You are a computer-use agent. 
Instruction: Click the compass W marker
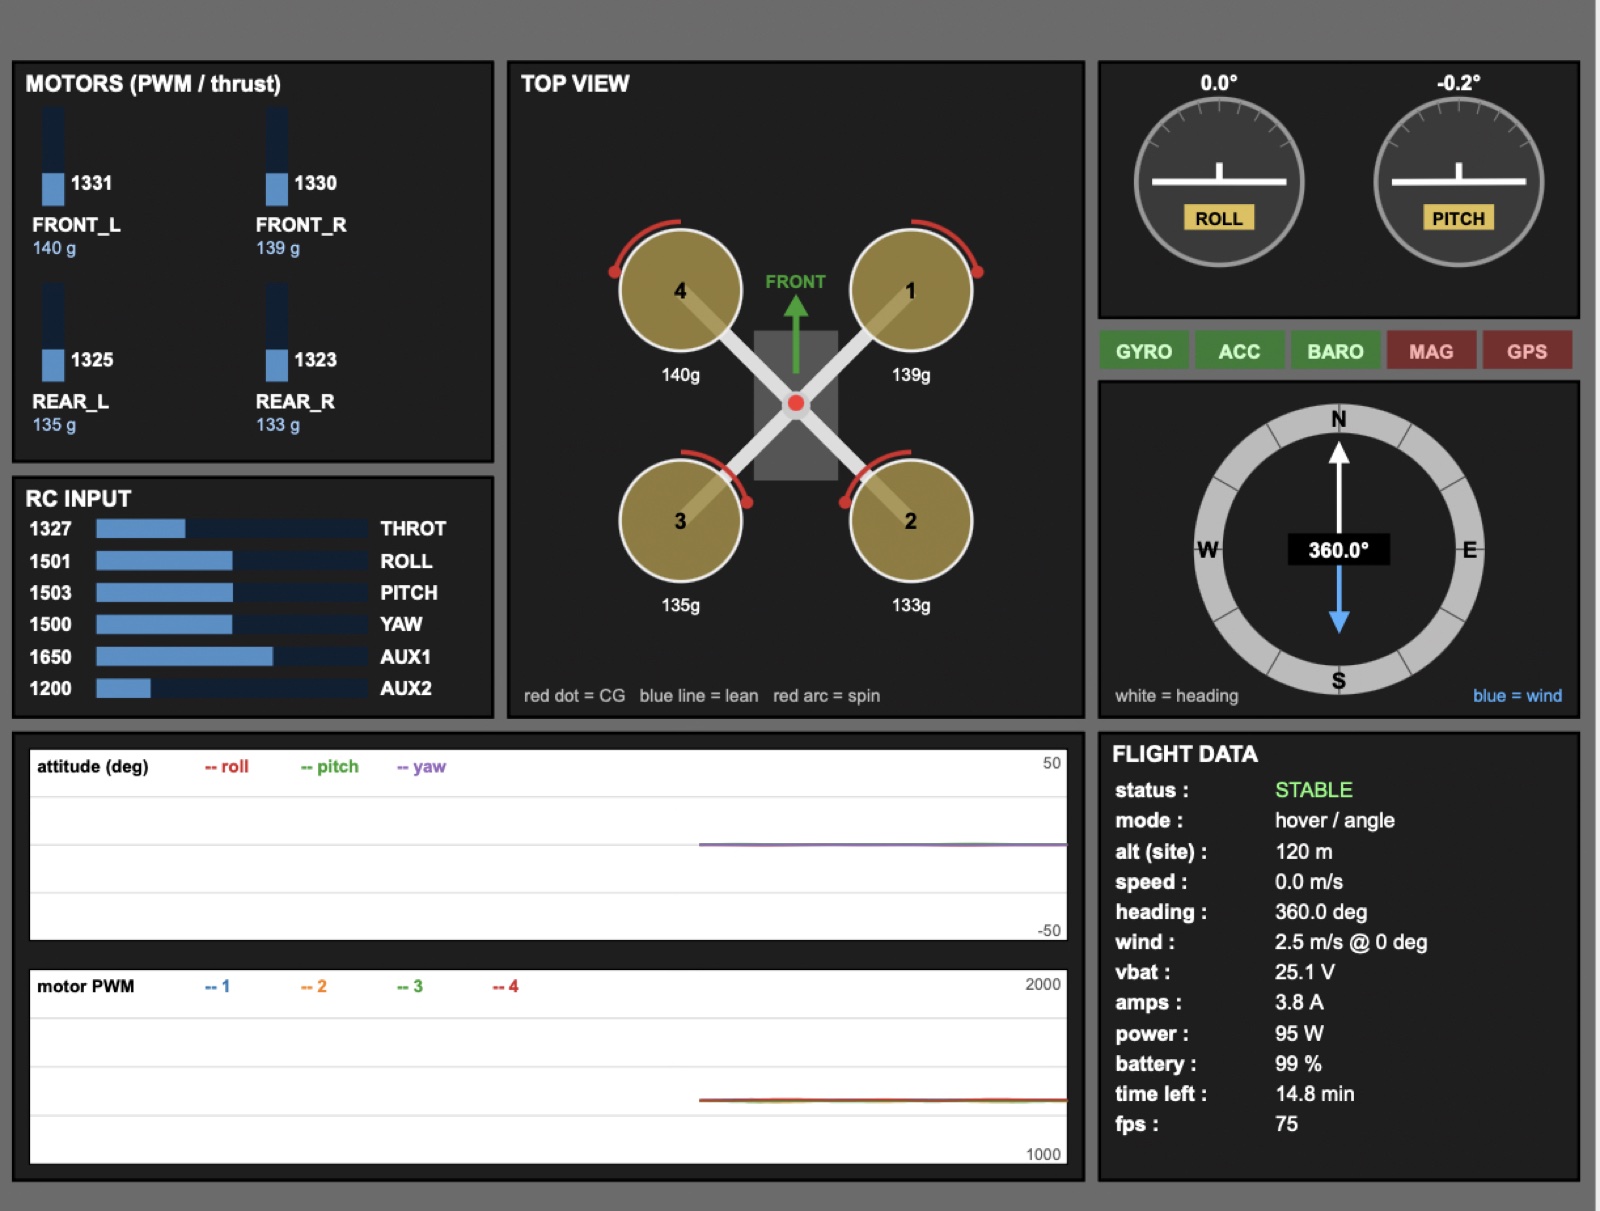pos(1208,549)
